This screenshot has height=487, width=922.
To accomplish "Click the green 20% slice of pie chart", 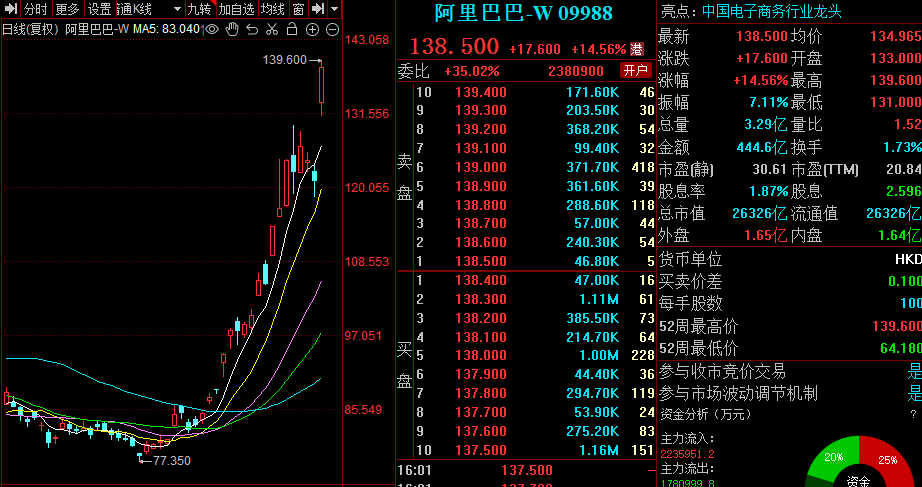I will (x=835, y=459).
